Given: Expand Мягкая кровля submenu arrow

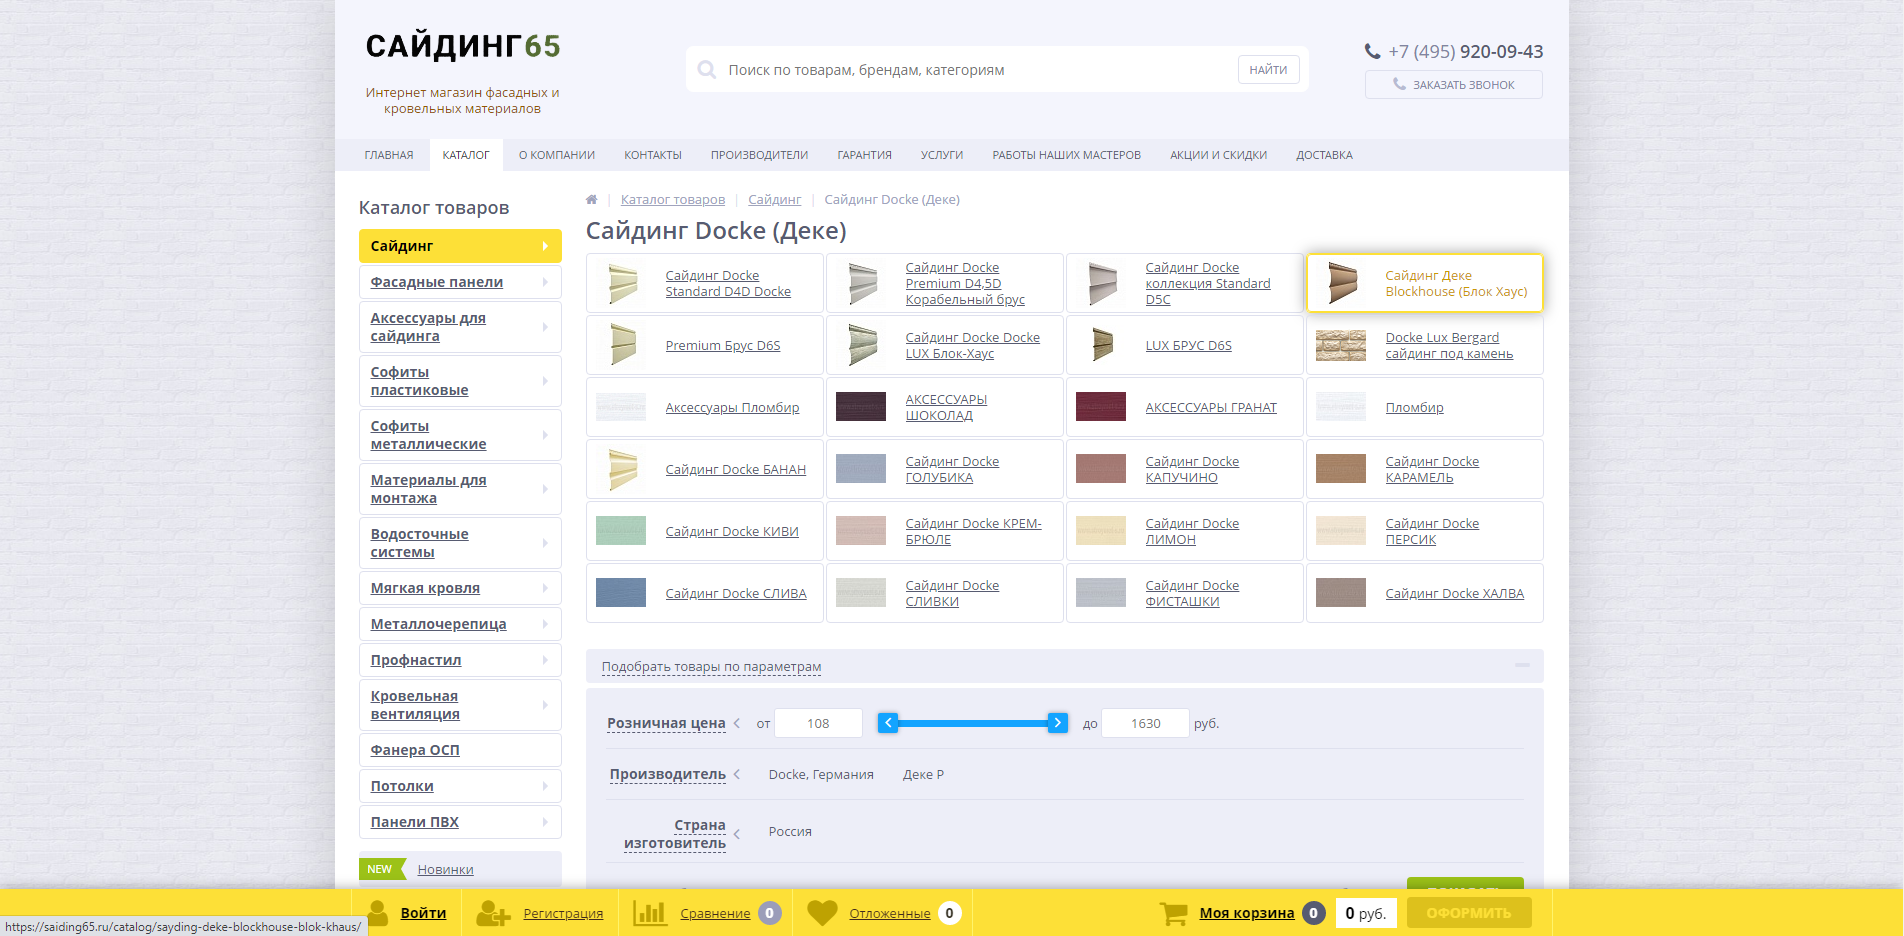Looking at the screenshot, I should coord(545,588).
